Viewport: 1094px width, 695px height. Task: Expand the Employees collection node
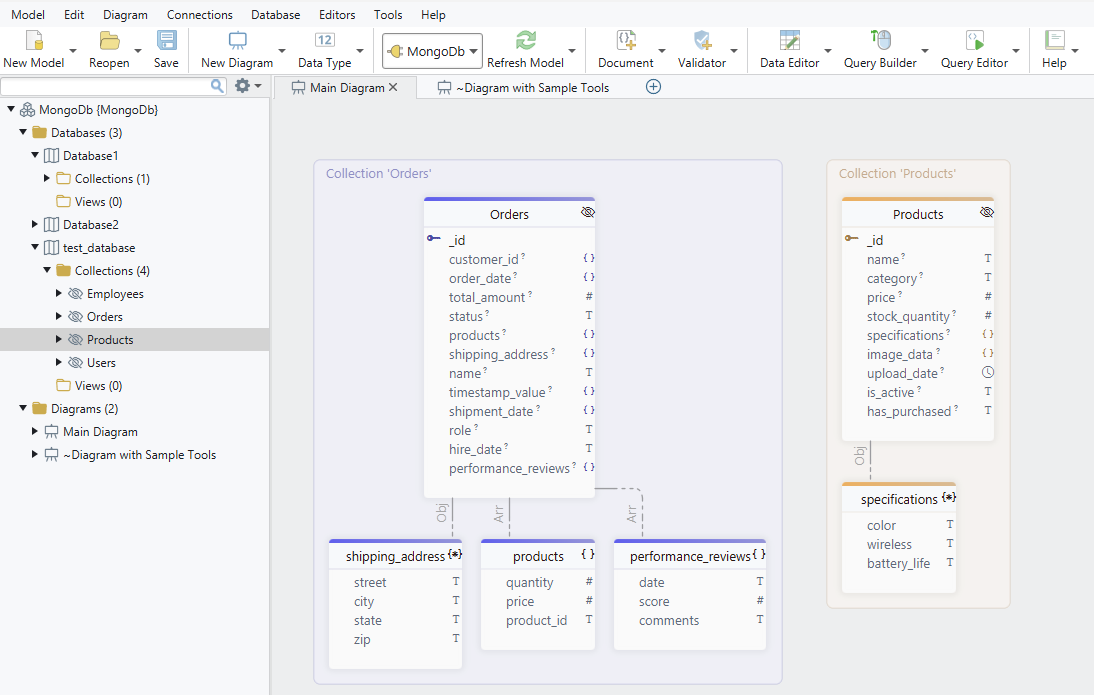(x=59, y=293)
